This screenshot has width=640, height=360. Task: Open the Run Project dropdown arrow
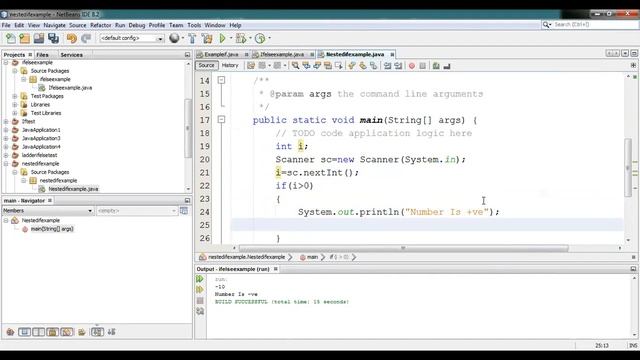click(231, 38)
